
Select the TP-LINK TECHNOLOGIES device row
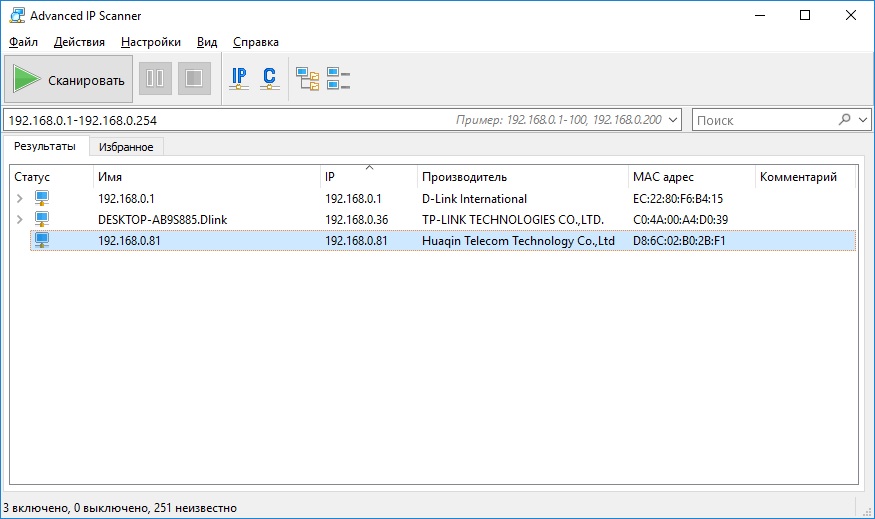coord(512,219)
